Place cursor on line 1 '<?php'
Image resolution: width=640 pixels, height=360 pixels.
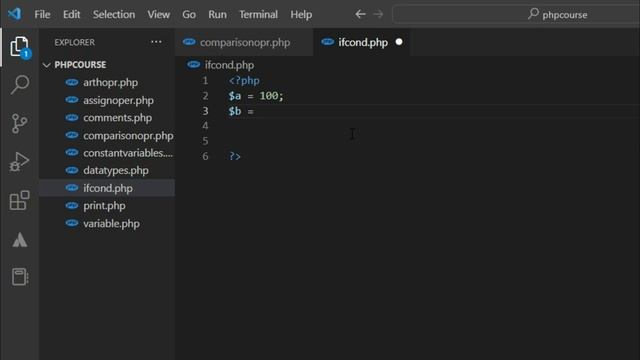click(x=244, y=80)
